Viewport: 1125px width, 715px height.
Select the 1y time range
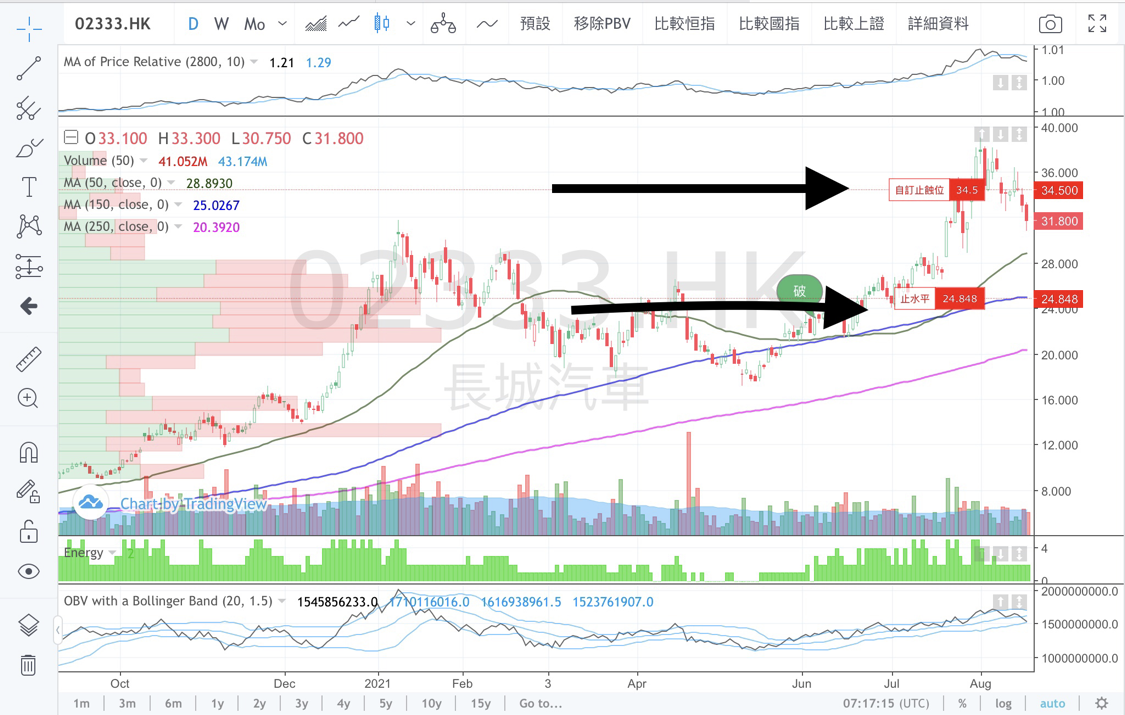click(x=217, y=704)
